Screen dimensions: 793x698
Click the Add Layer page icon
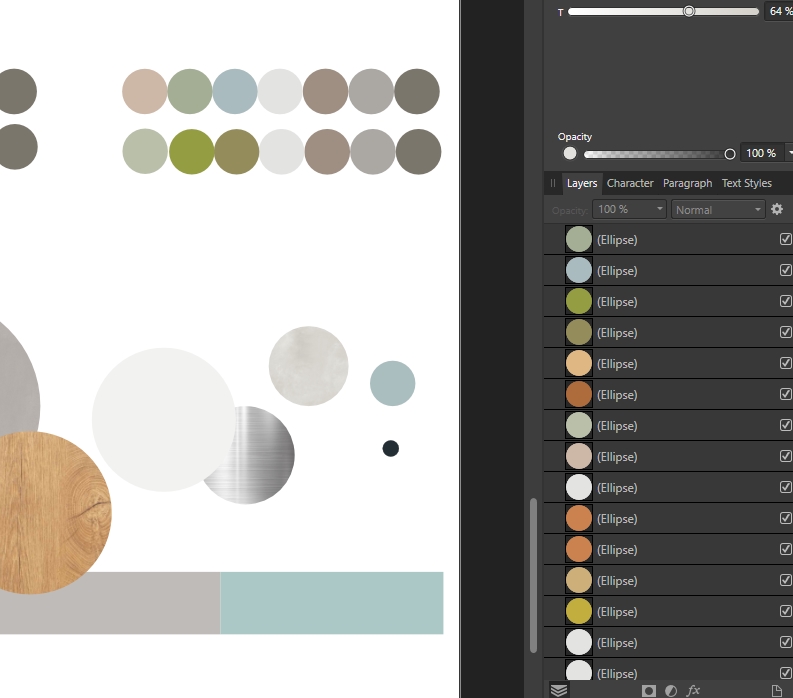point(776,690)
